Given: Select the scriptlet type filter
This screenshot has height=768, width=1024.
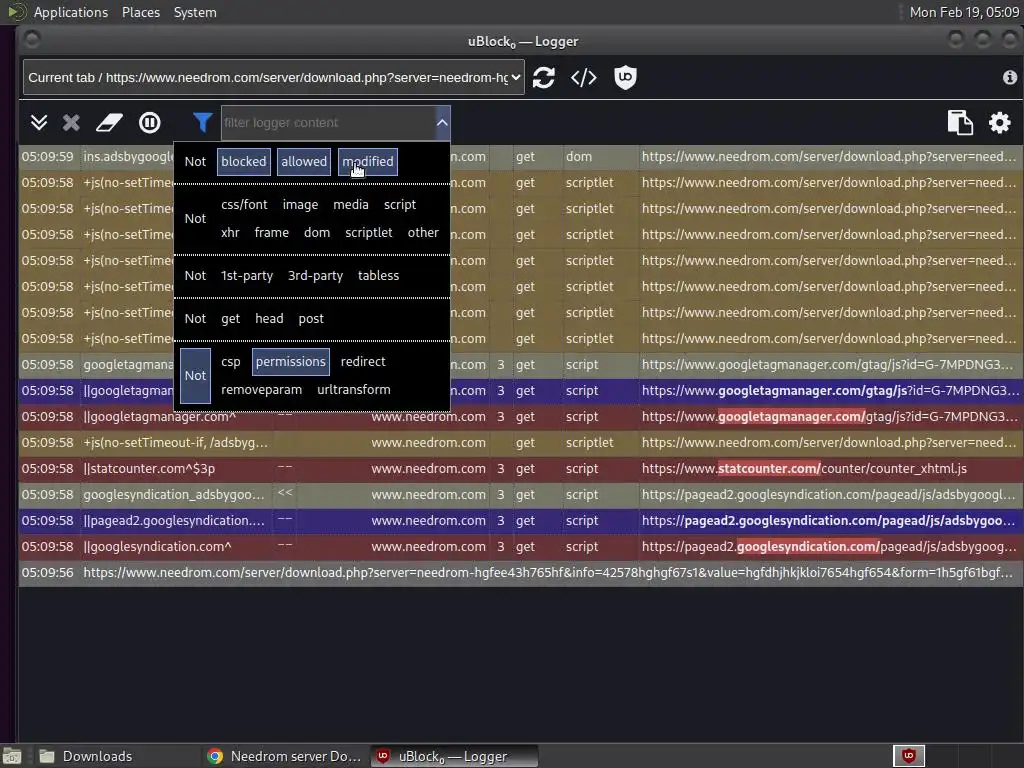Looking at the screenshot, I should [368, 232].
